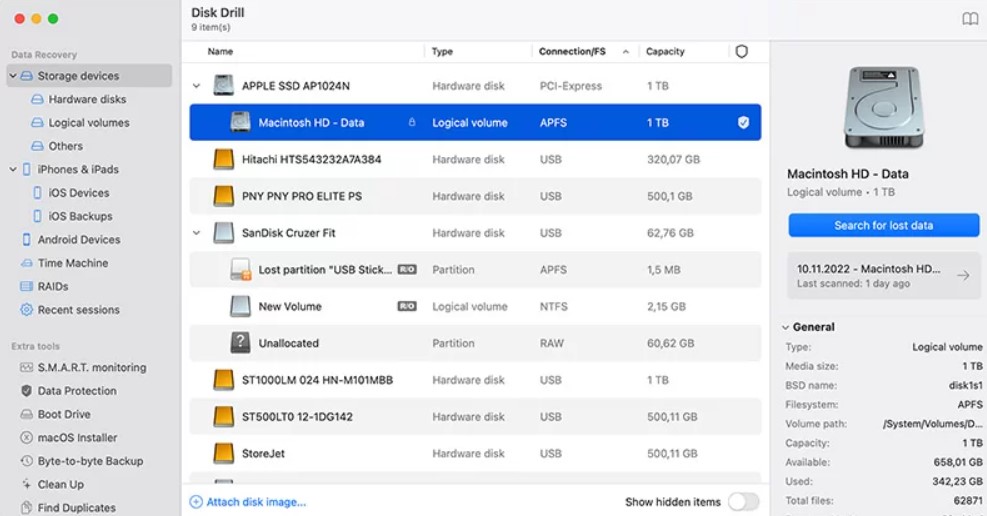The width and height of the screenshot is (987, 516).
Task: Click the 320,07 GB capacity cell
Action: coord(674,159)
